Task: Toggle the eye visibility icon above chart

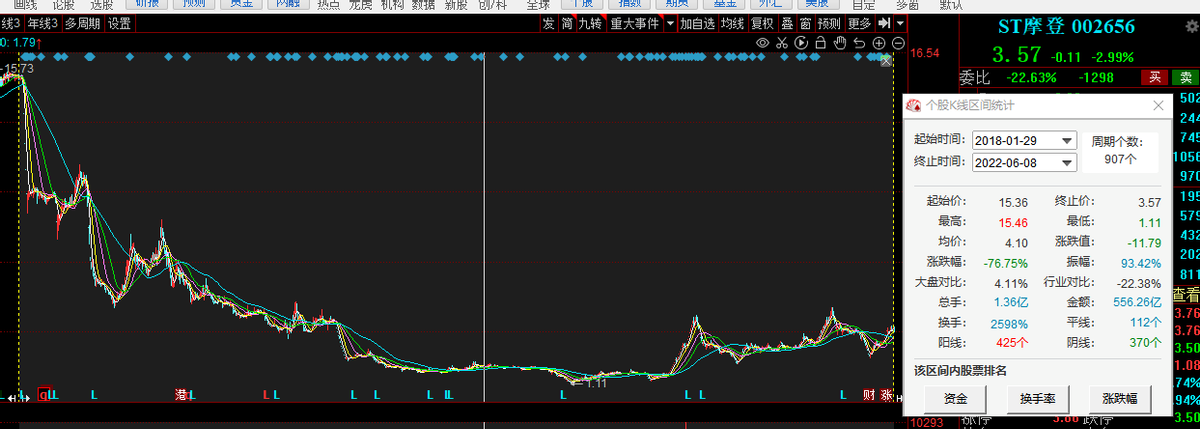Action: coord(762,43)
